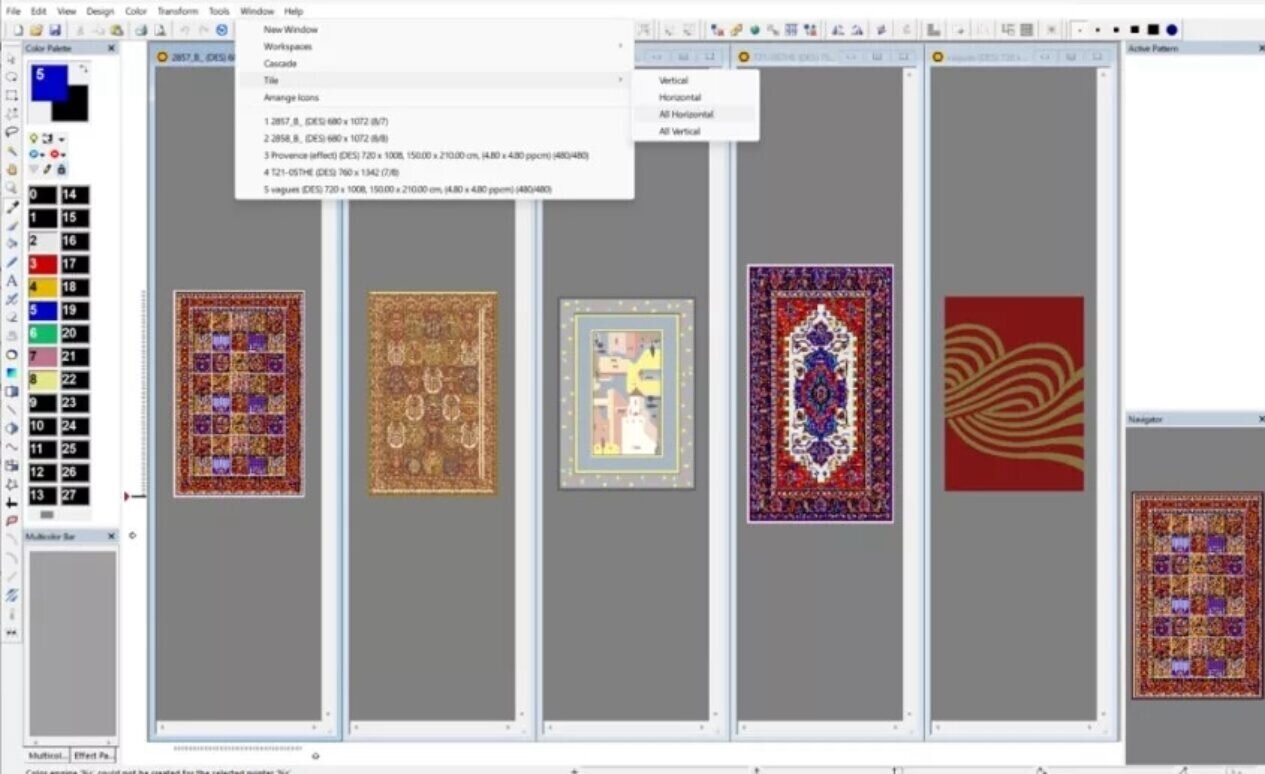
Task: Choose All Horizontal from Tile submenu
Action: coord(686,114)
